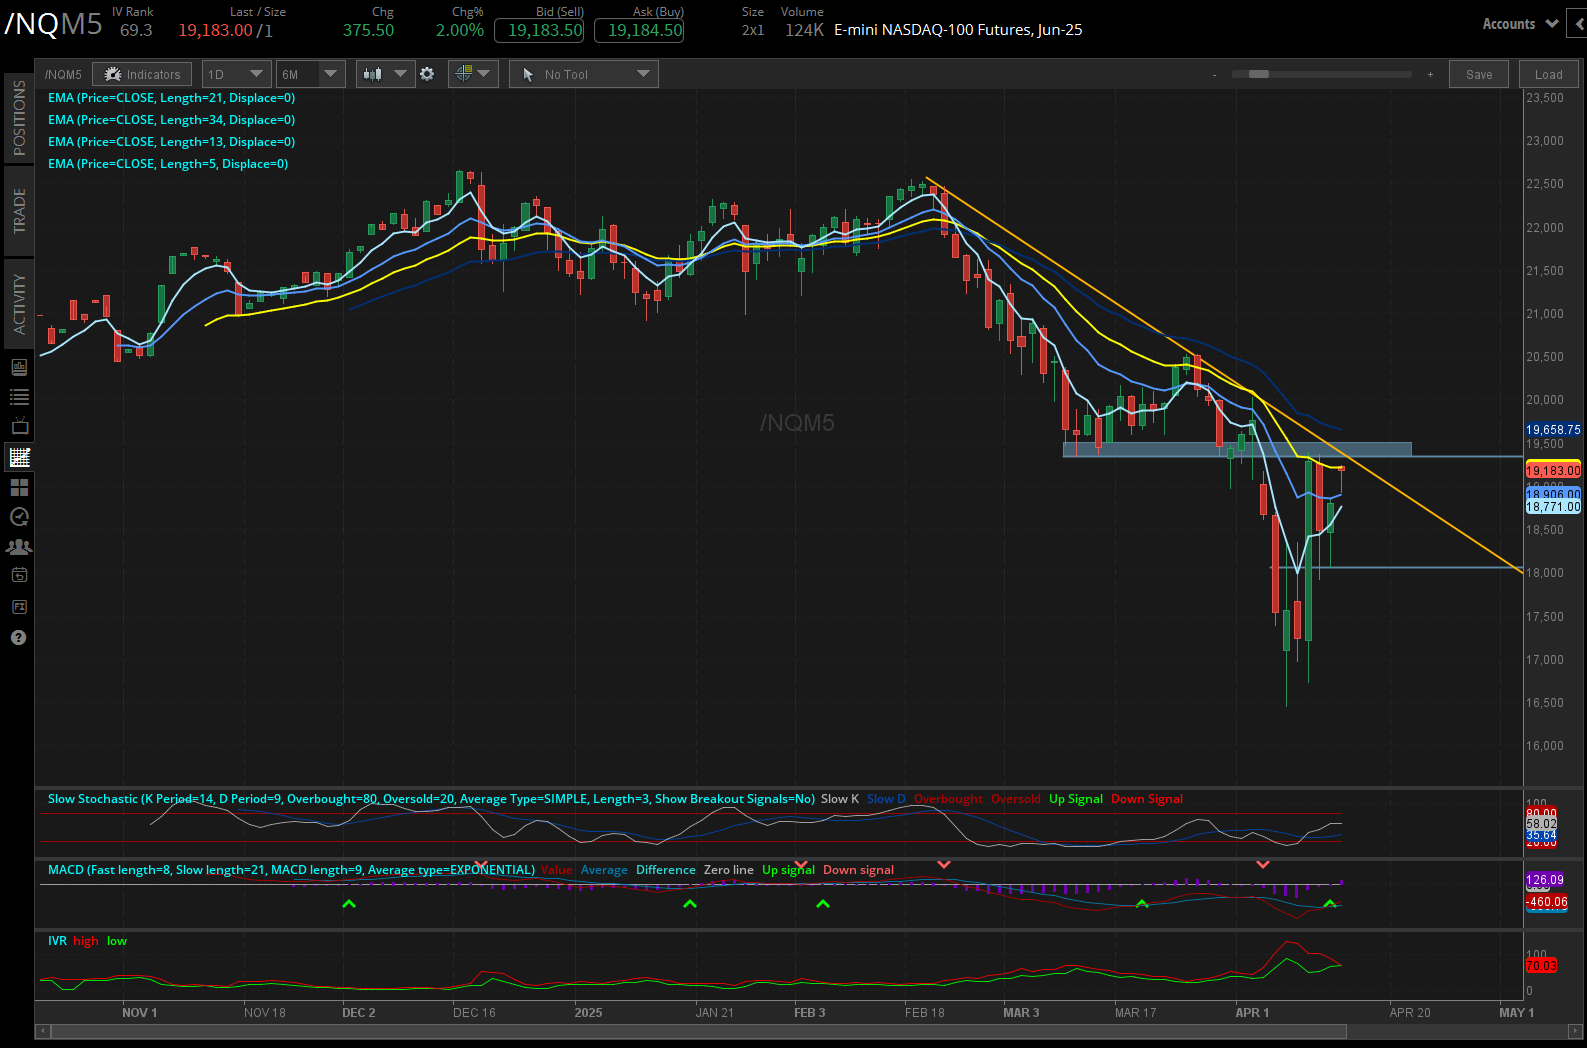Zoom out with the minus button
The image size is (1587, 1048).
coord(1214,74)
